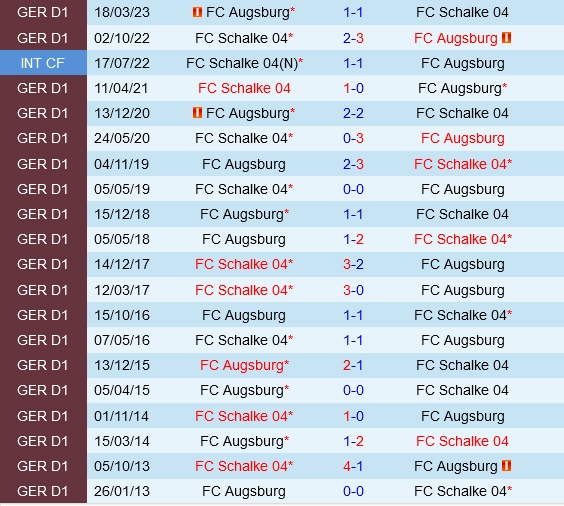Select the INT CF league label
The height and width of the screenshot is (506, 564).
coord(42,63)
